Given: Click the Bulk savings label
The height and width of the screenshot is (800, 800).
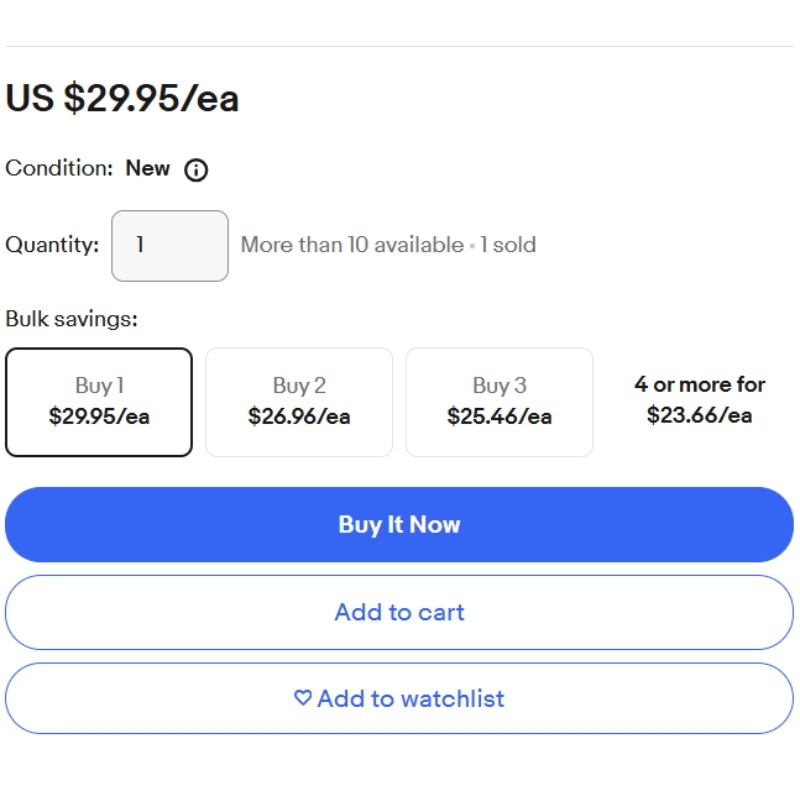Looking at the screenshot, I should click(x=71, y=319).
